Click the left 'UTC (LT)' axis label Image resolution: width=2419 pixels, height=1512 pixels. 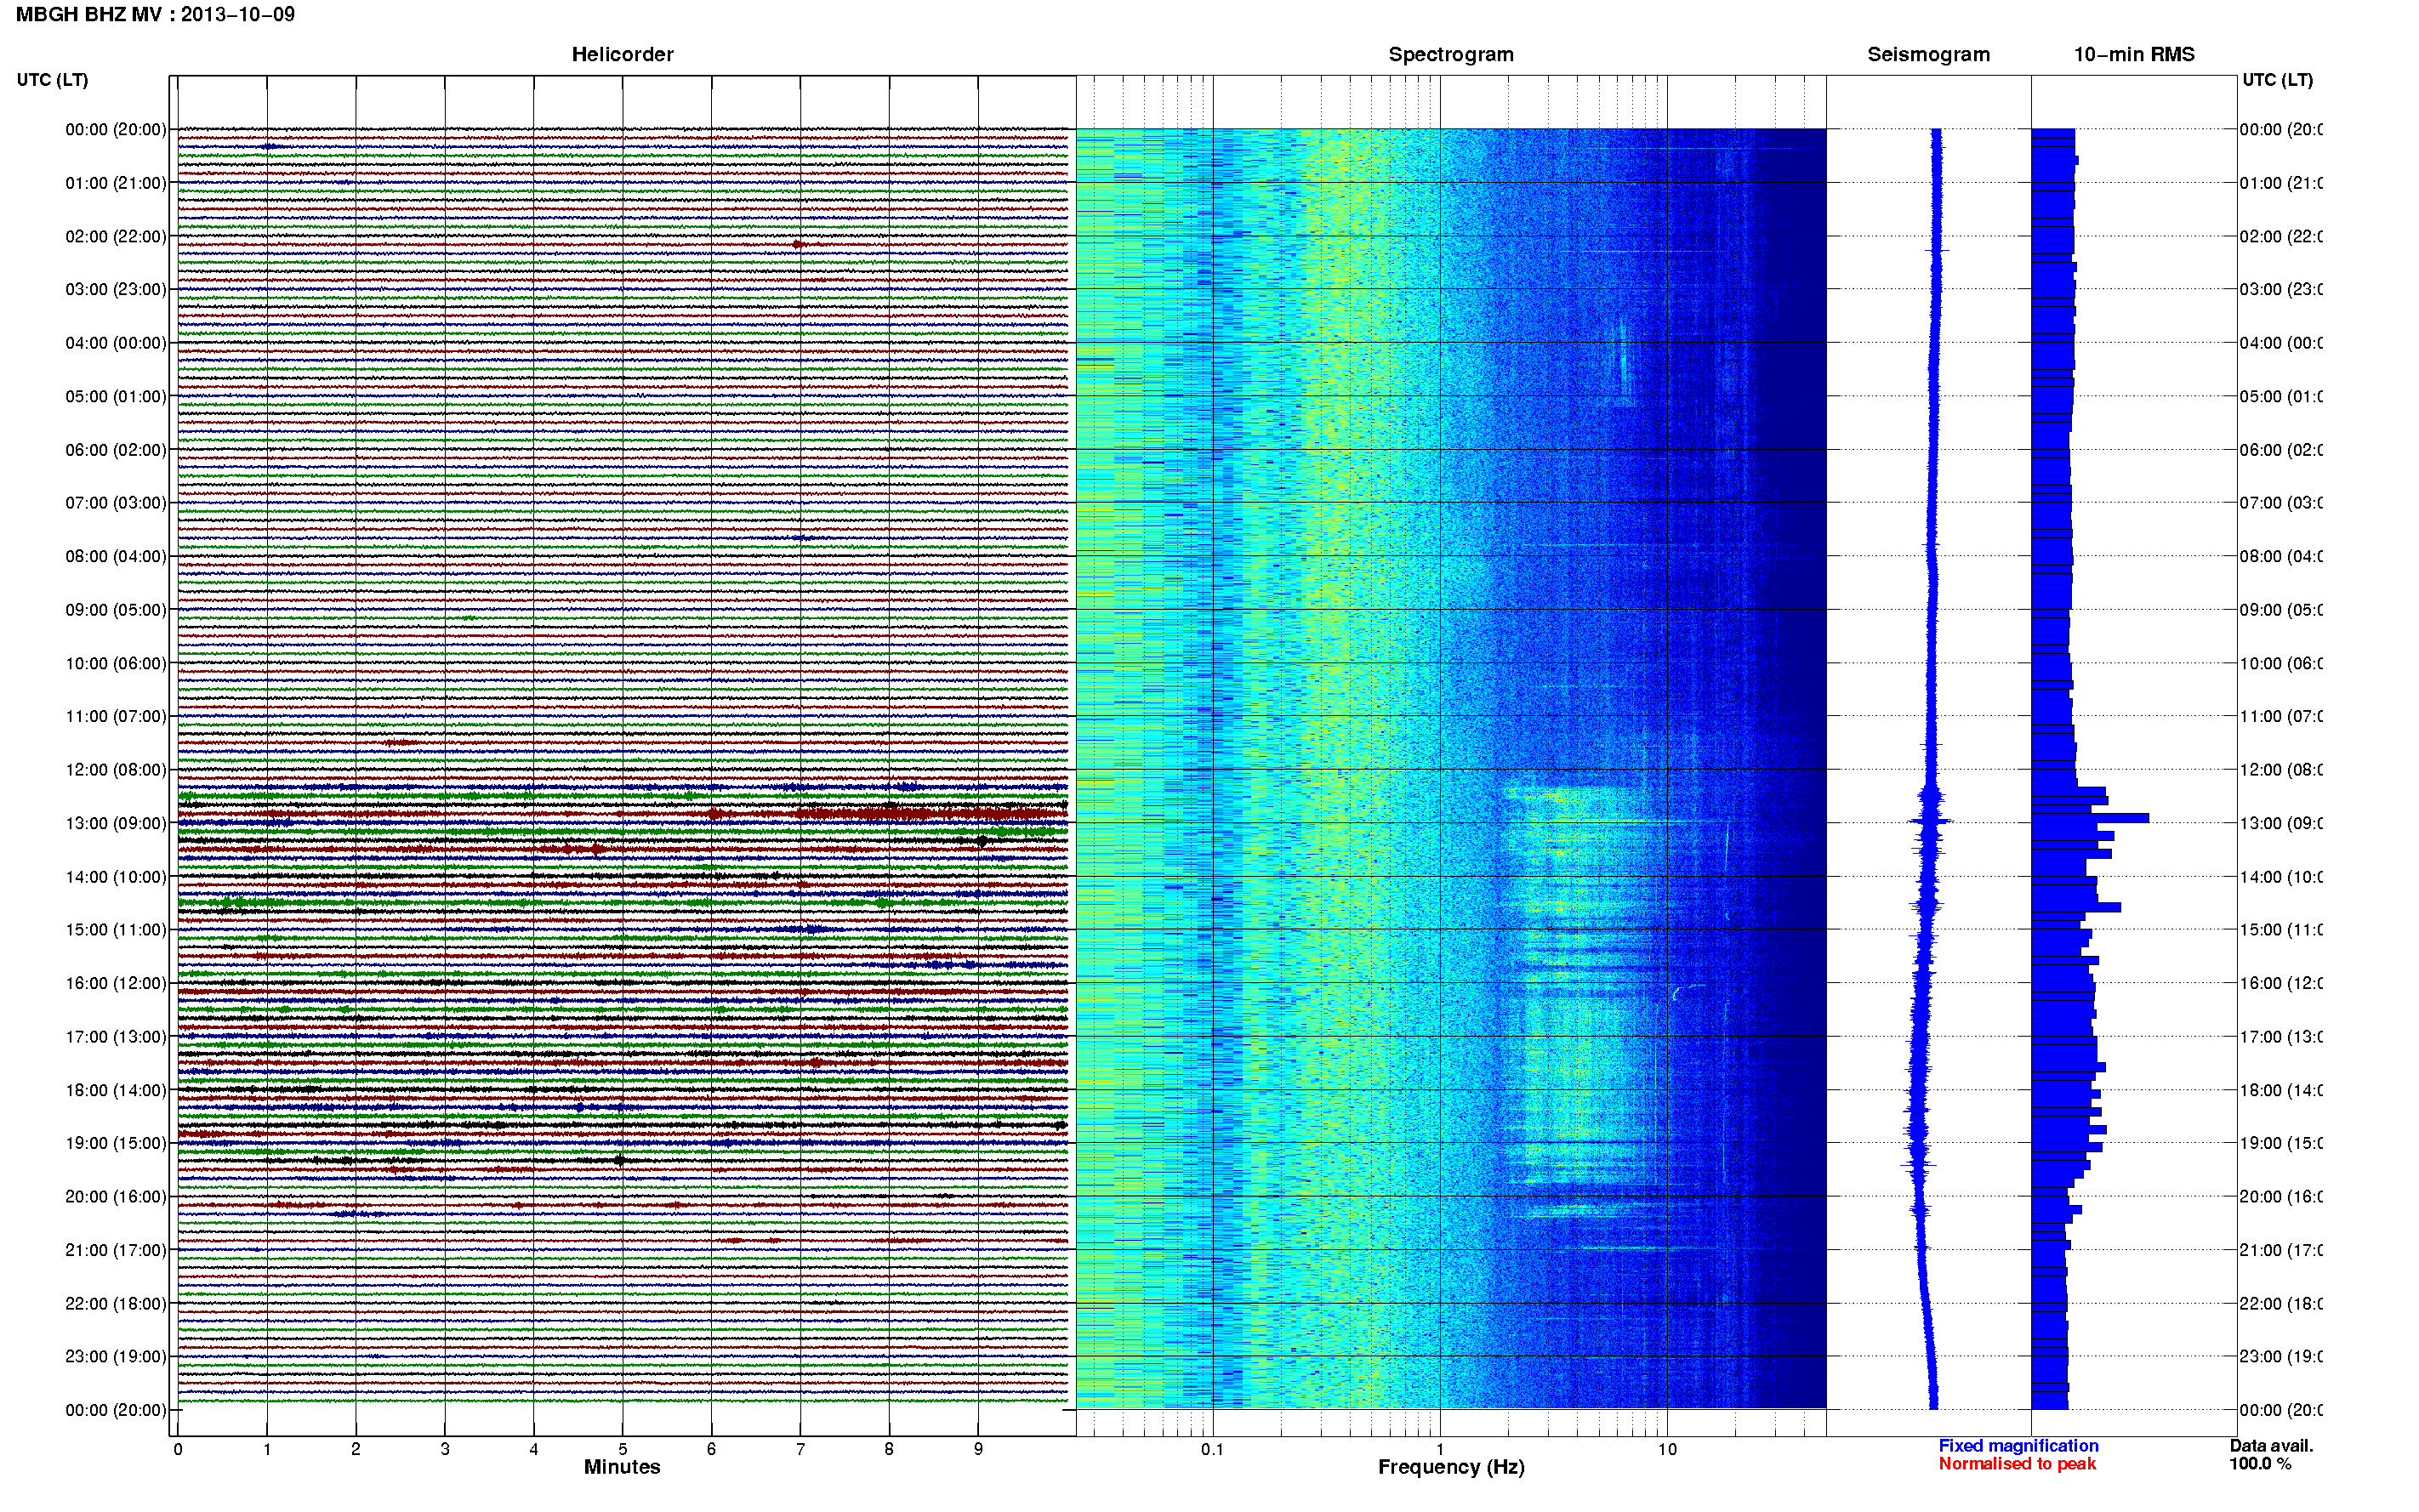click(52, 80)
